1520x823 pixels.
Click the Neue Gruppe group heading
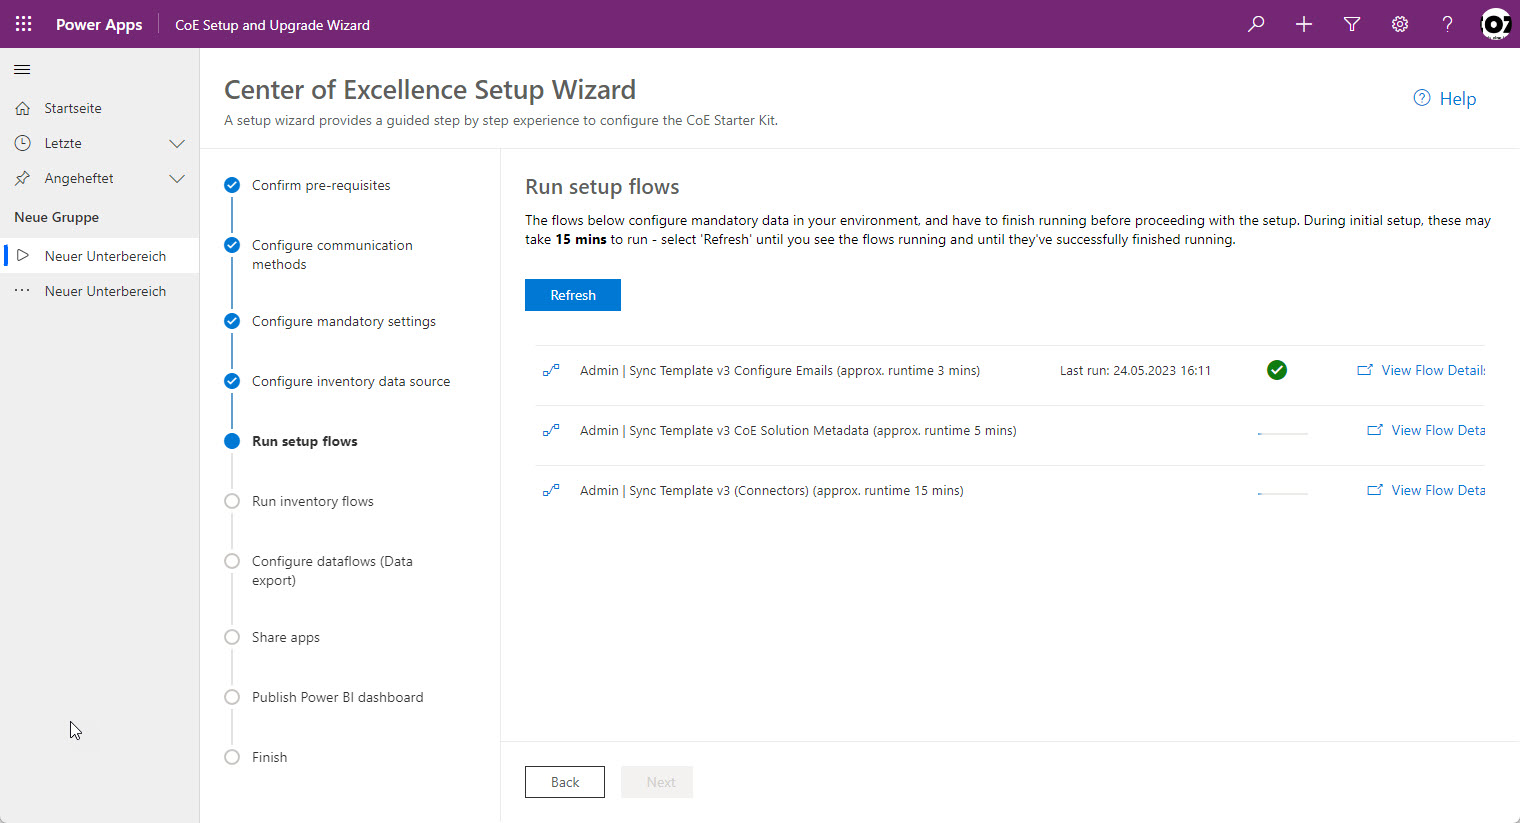56,217
